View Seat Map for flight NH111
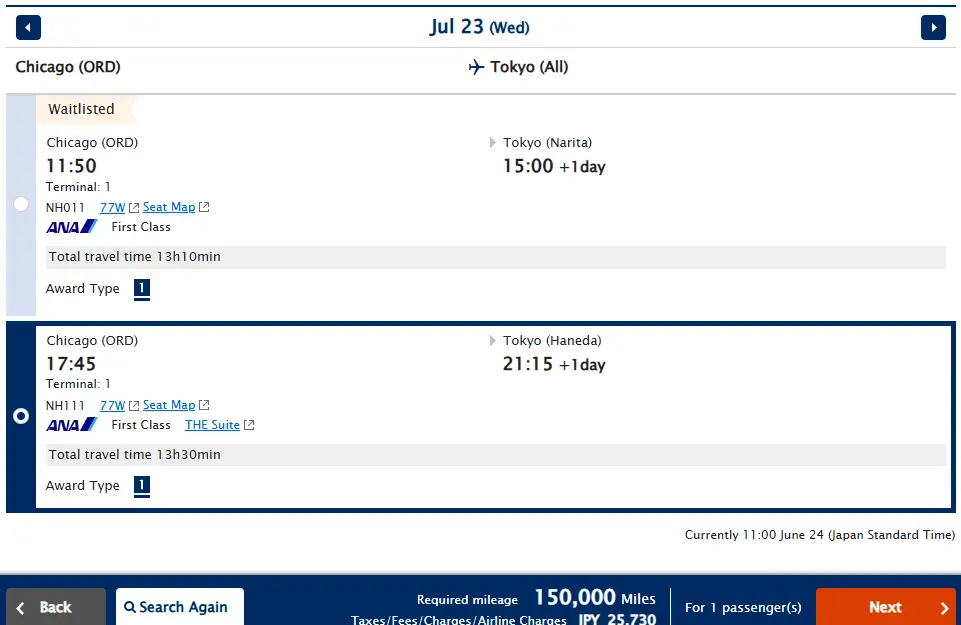This screenshot has height=625, width=961. click(169, 405)
